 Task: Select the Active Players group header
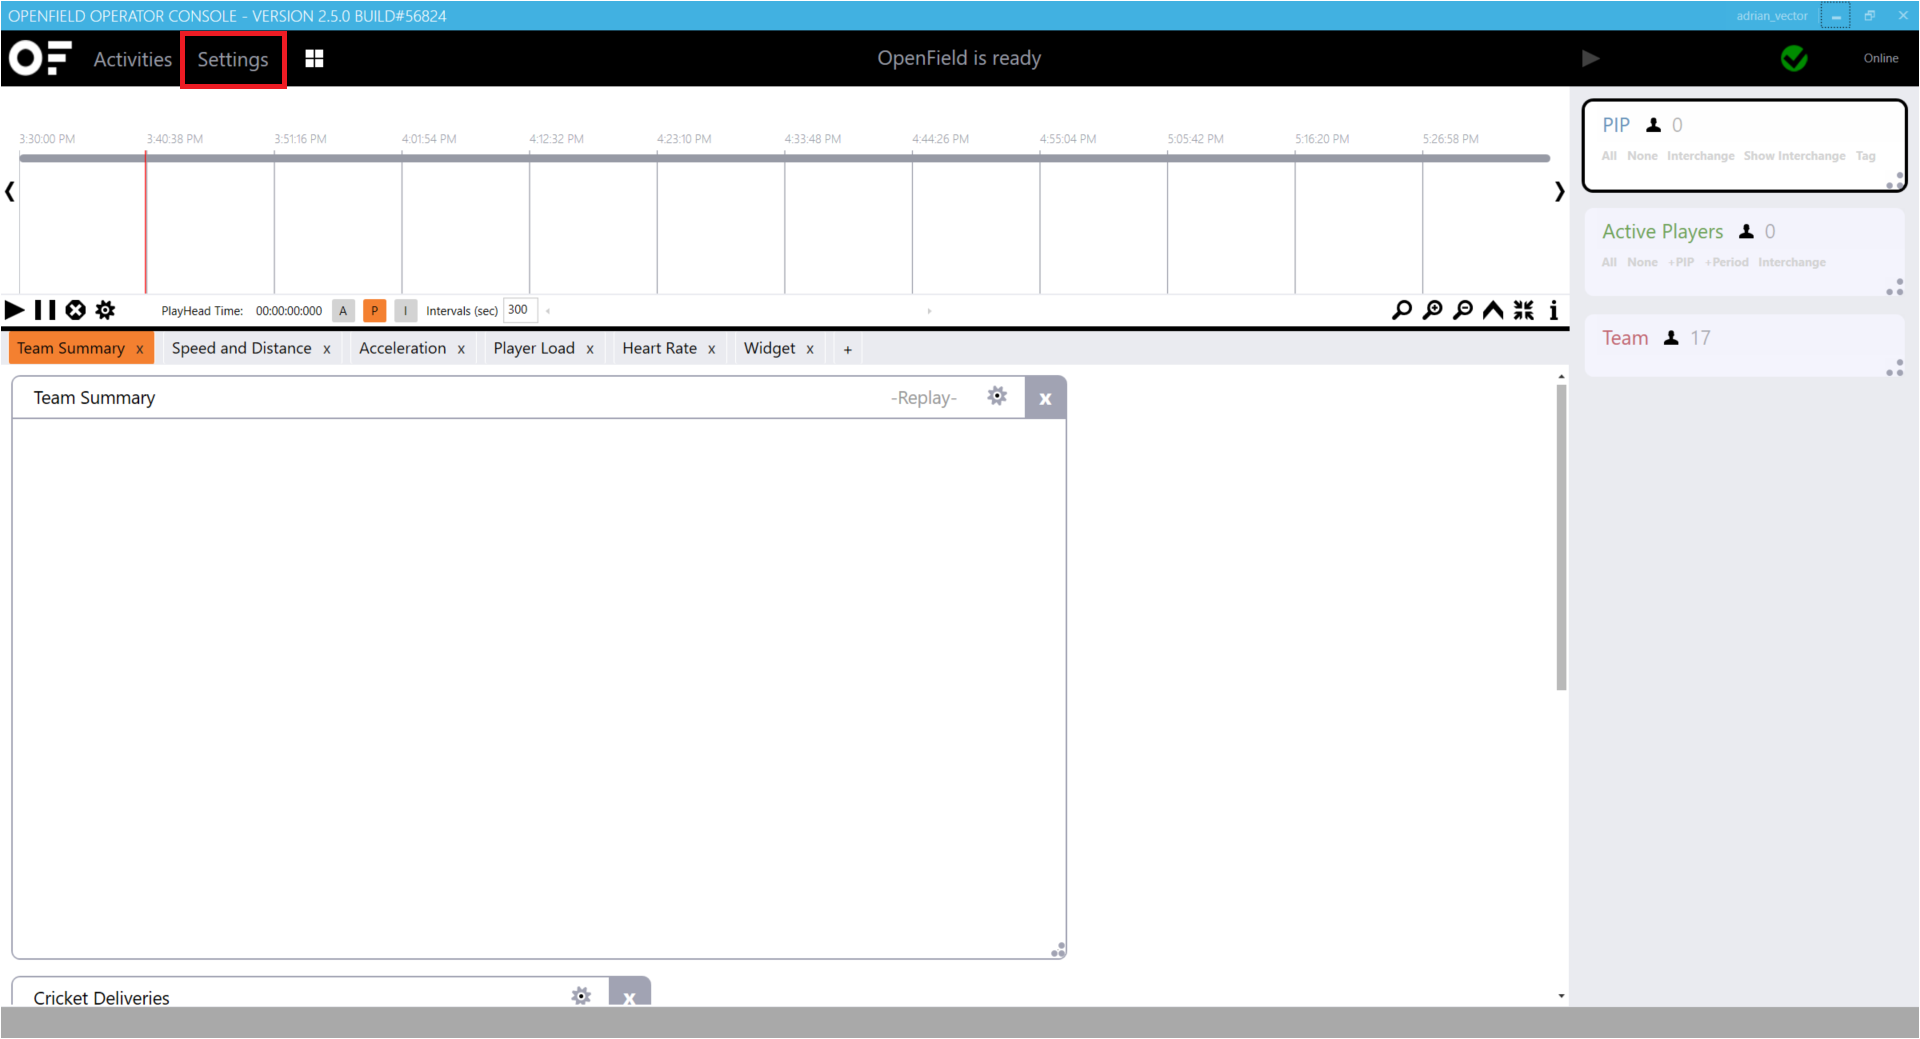pos(1662,231)
